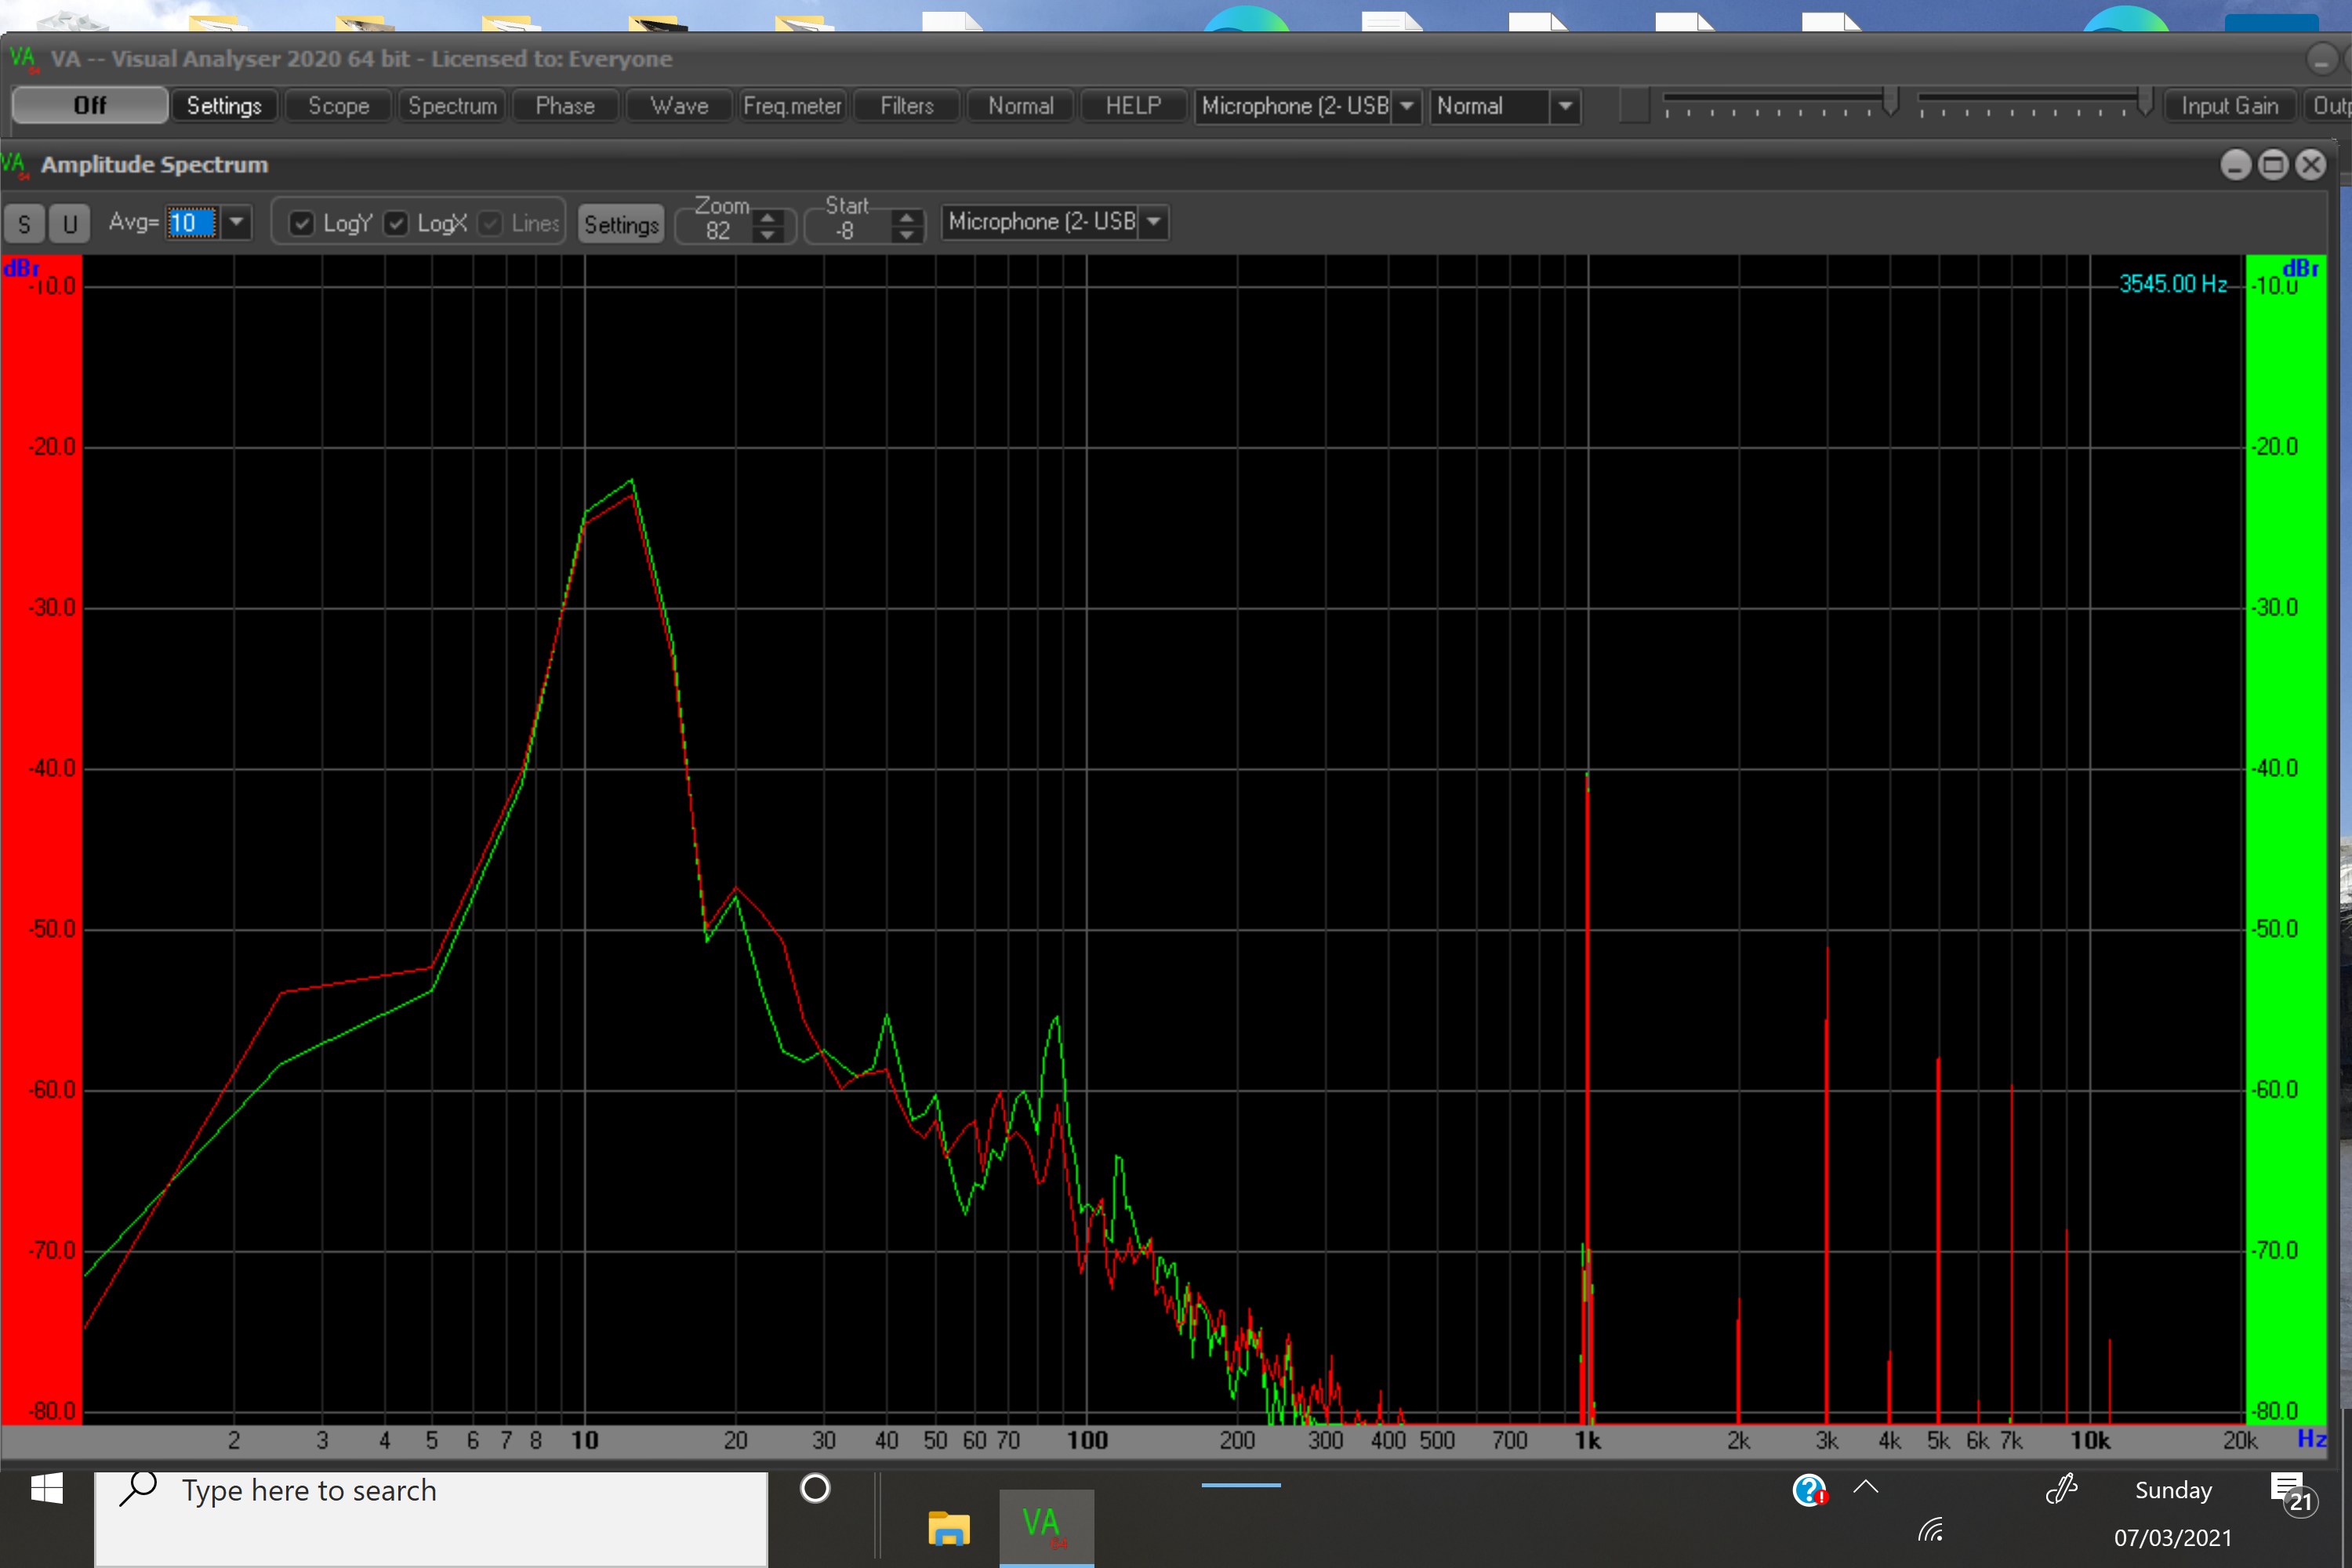The height and width of the screenshot is (1568, 2352).
Task: Expand spectrum window Microphone dropdown
Action: pos(1153,222)
